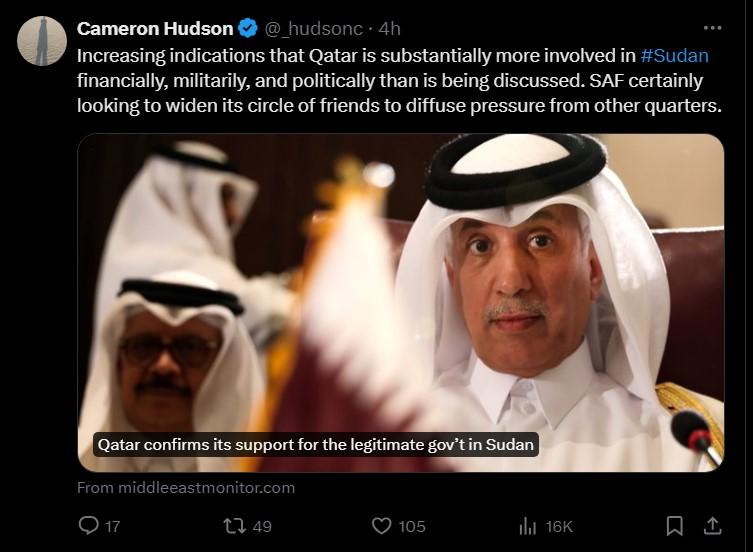This screenshot has width=753, height=552.
Task: View analytics via the bar chart icon
Action: coord(527,526)
